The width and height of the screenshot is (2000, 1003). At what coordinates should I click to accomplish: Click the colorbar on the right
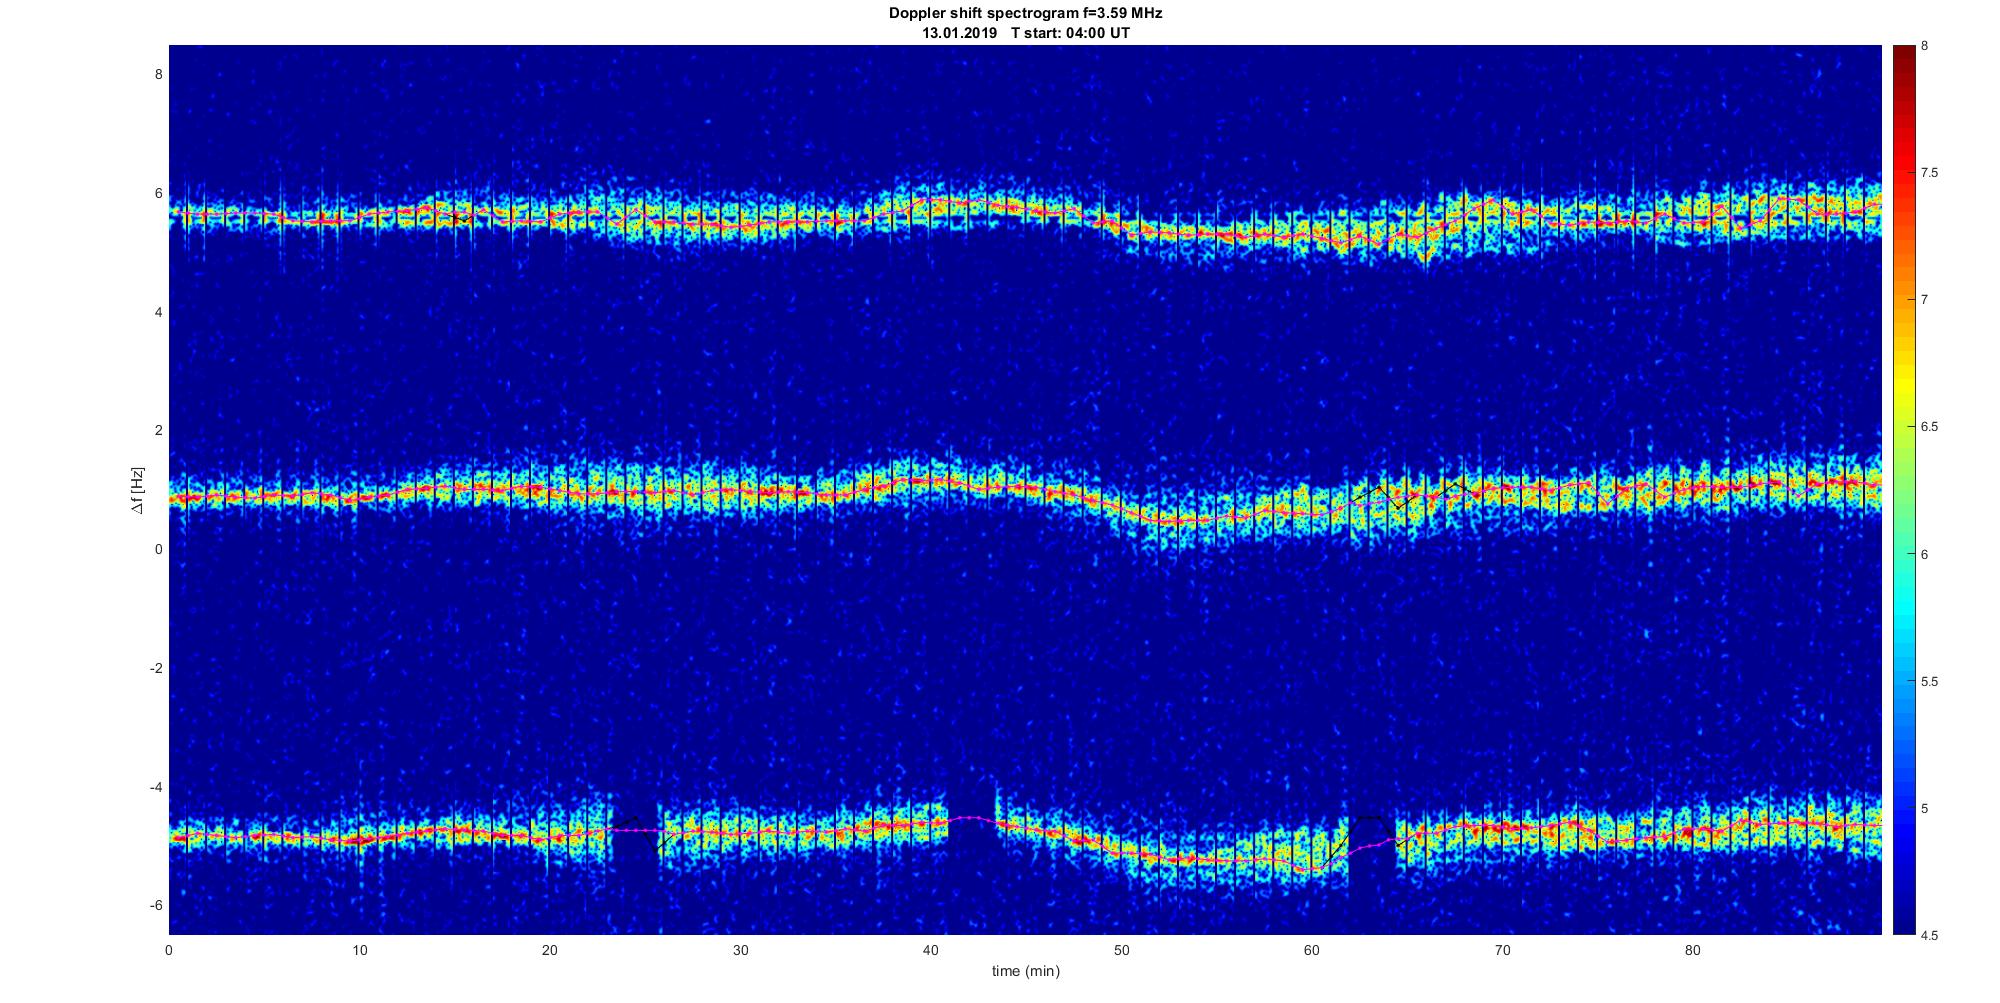[x=1904, y=490]
